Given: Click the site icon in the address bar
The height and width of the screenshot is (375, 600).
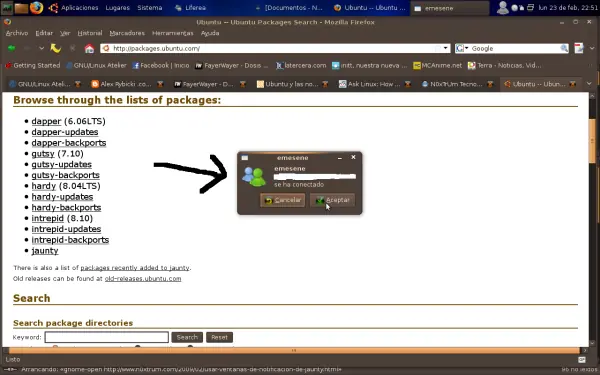Looking at the screenshot, I should pyautogui.click(x=106, y=48).
